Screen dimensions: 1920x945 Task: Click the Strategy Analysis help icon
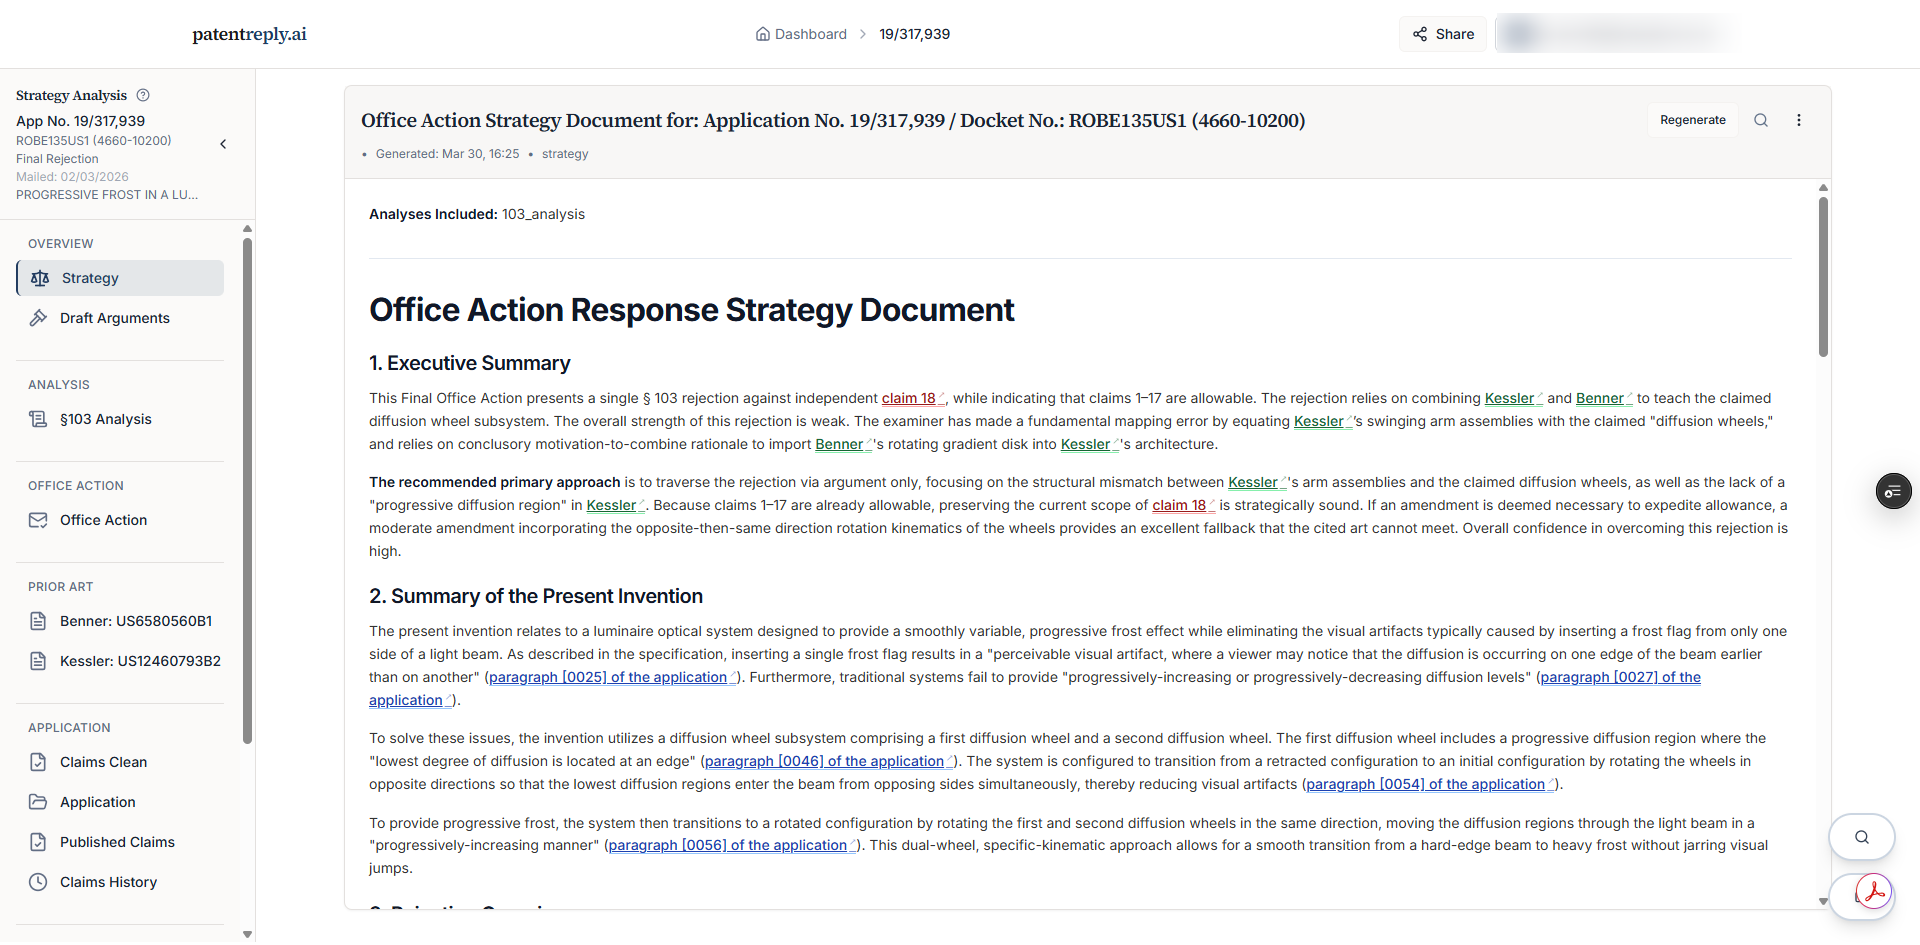click(143, 95)
